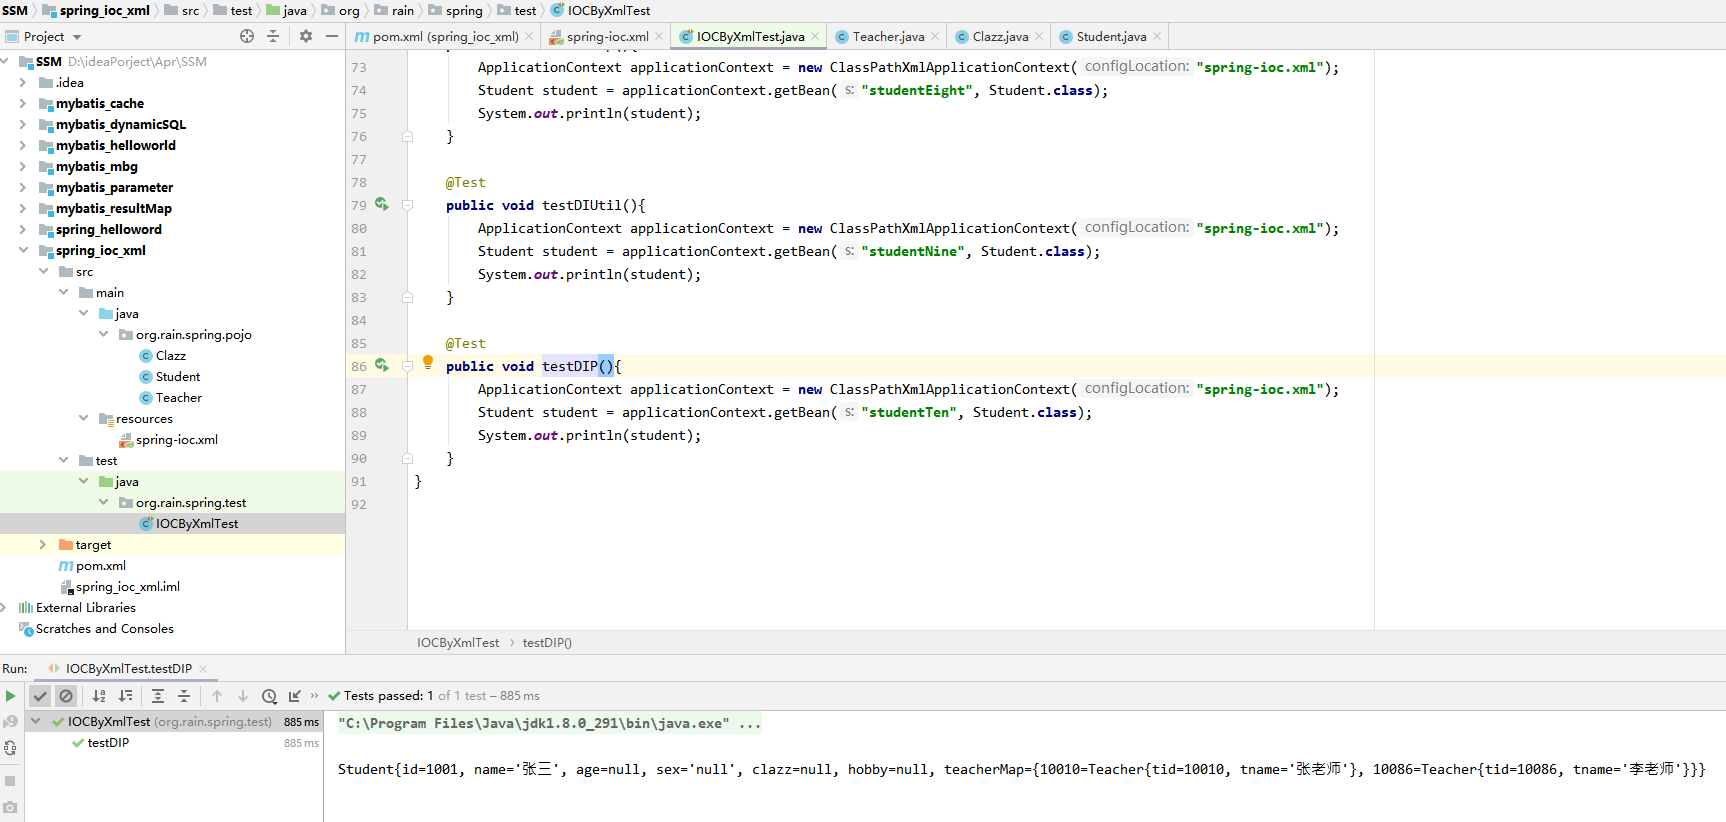Collapse spring_ioc_xml module
The height and width of the screenshot is (822, 1726).
pos(23,251)
